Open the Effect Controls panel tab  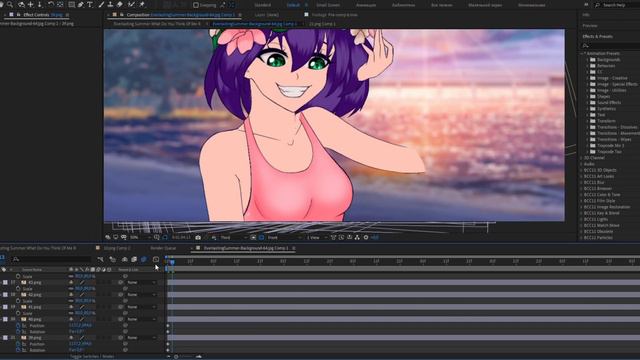pos(42,15)
